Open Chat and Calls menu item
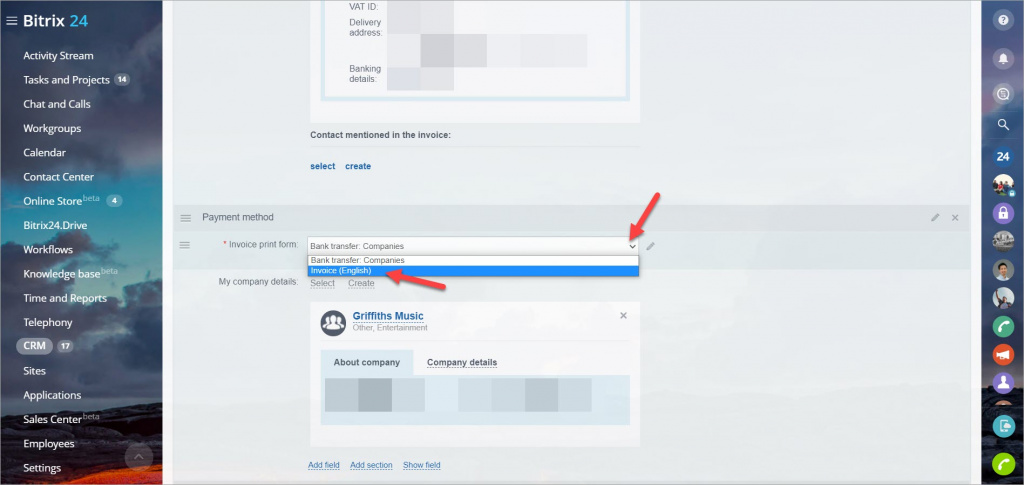 click(x=57, y=104)
